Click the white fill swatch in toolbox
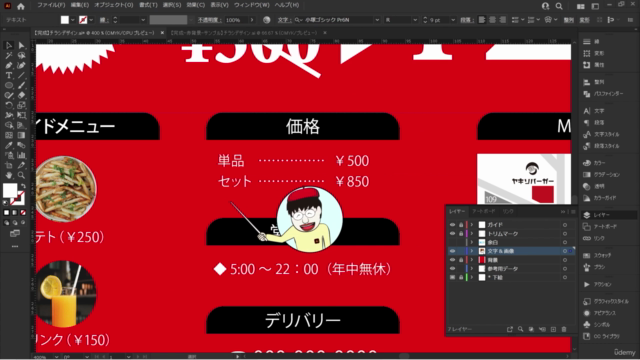Image resolution: width=640 pixels, height=360 pixels. [10, 191]
